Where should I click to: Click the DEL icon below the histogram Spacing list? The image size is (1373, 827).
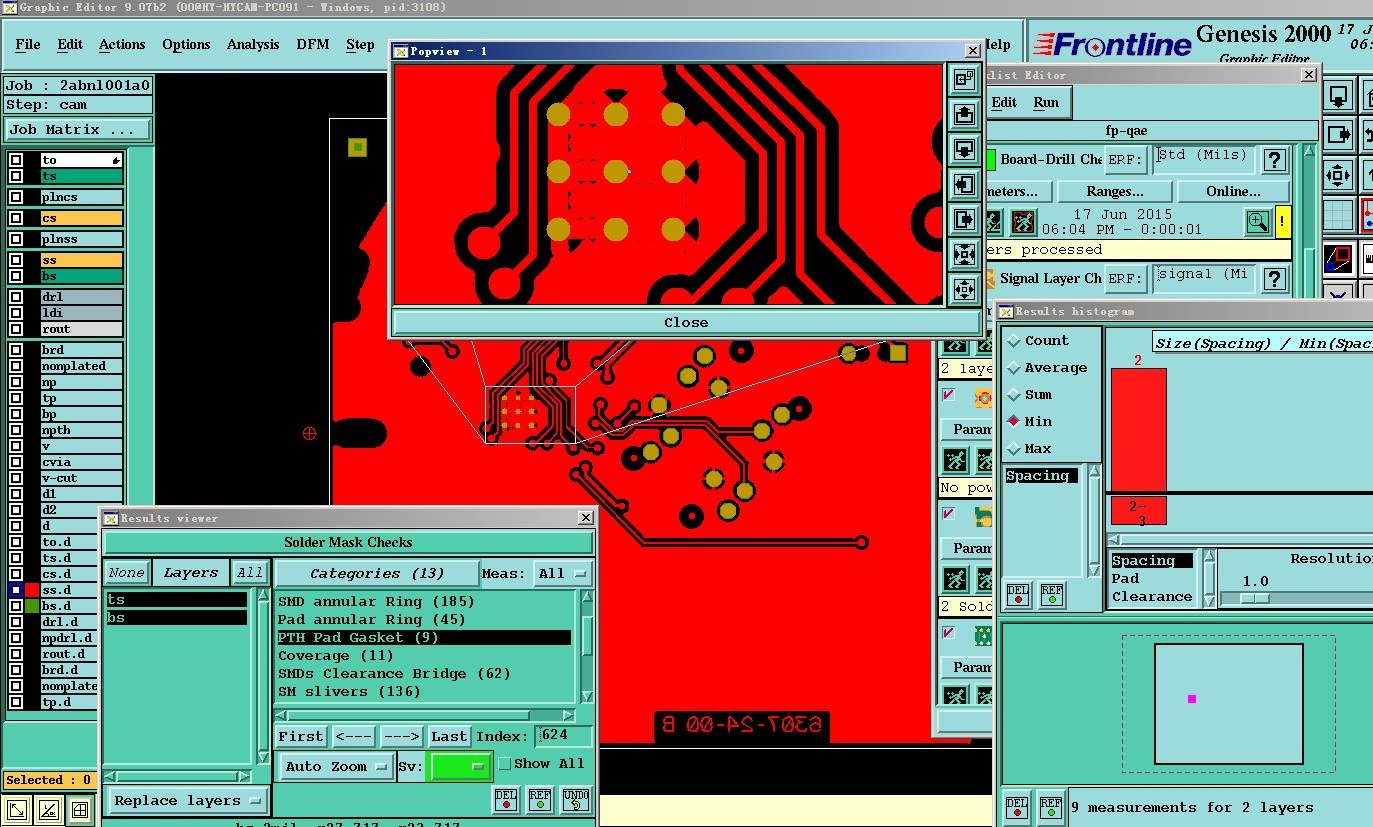point(1018,595)
